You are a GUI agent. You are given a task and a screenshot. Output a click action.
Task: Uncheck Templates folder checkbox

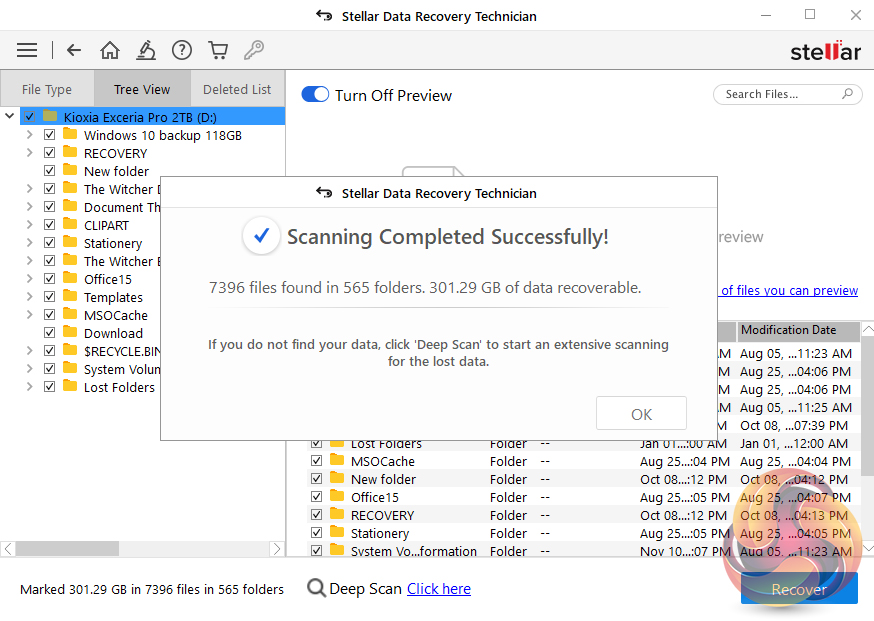tap(50, 297)
